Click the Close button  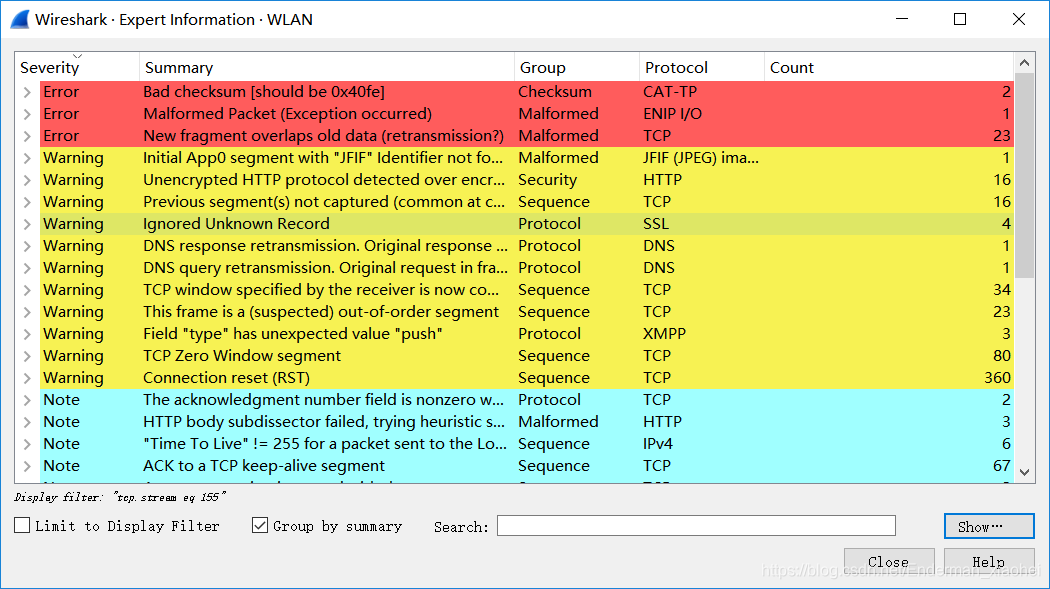(x=889, y=561)
